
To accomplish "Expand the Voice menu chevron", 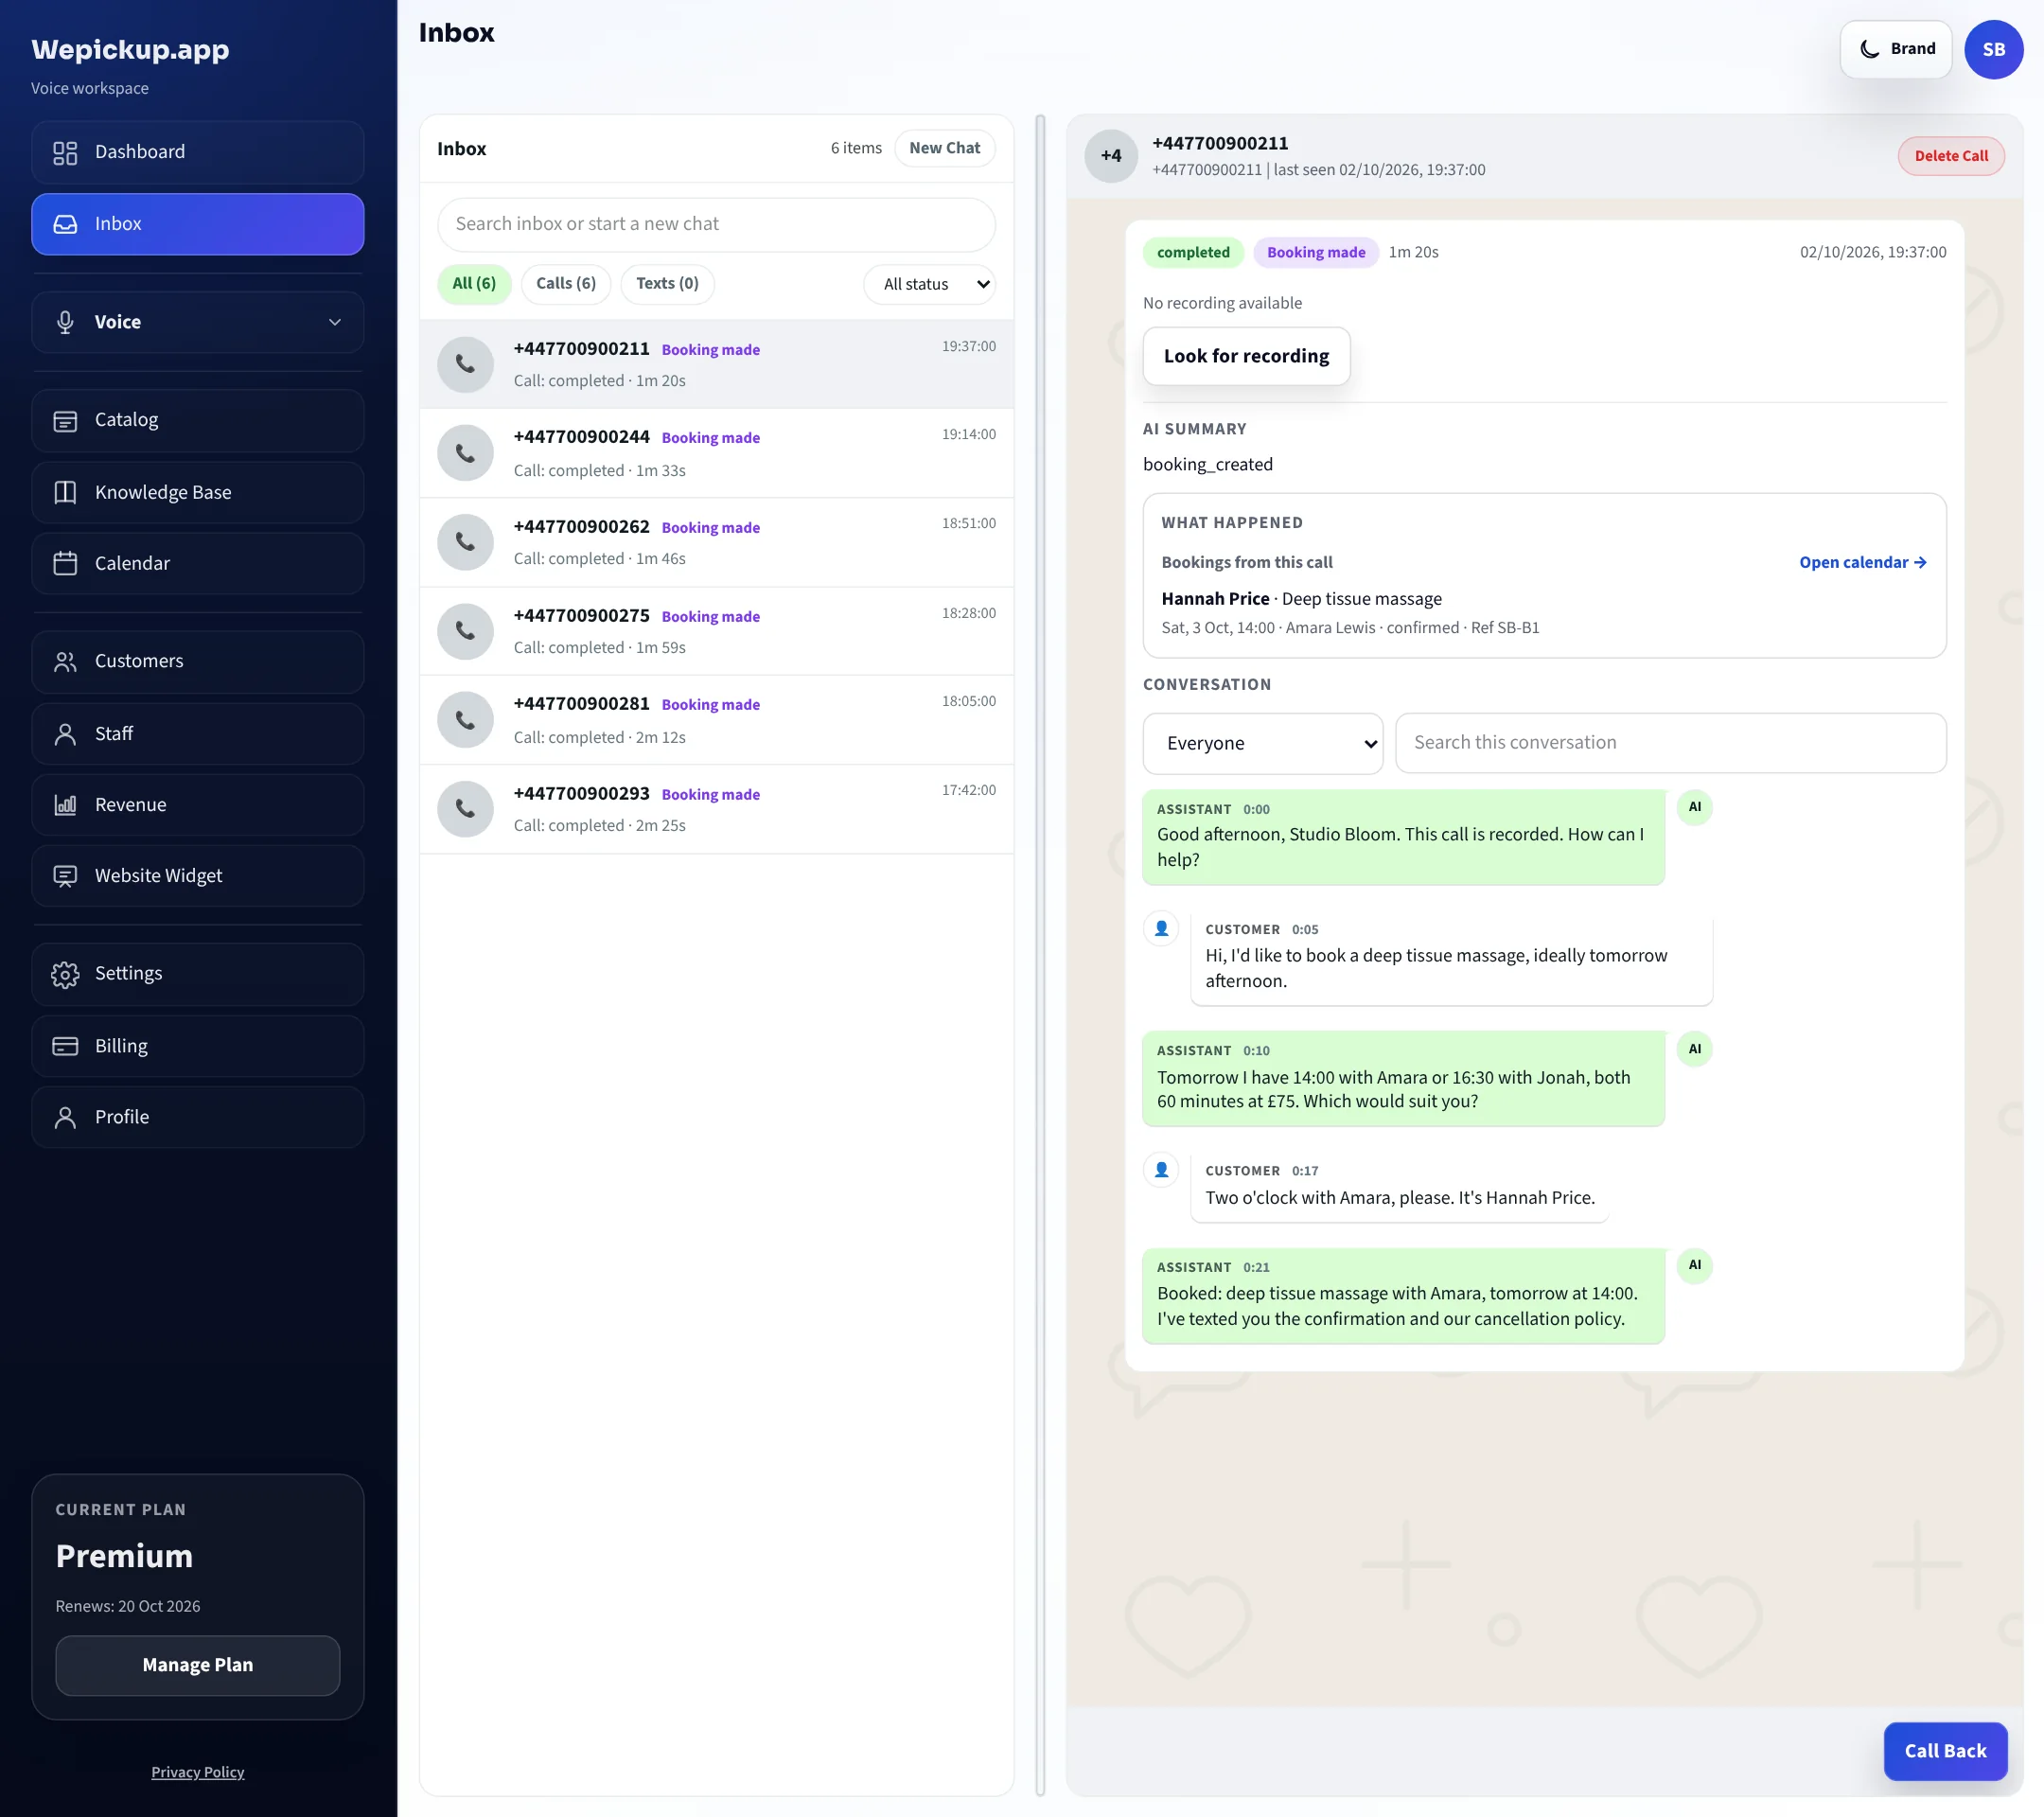I will (335, 322).
